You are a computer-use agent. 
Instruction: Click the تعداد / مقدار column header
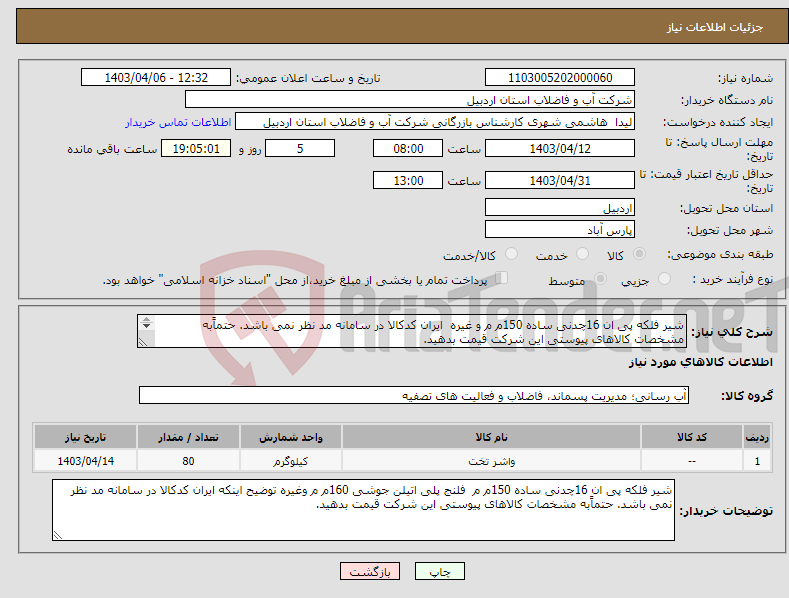(188, 437)
